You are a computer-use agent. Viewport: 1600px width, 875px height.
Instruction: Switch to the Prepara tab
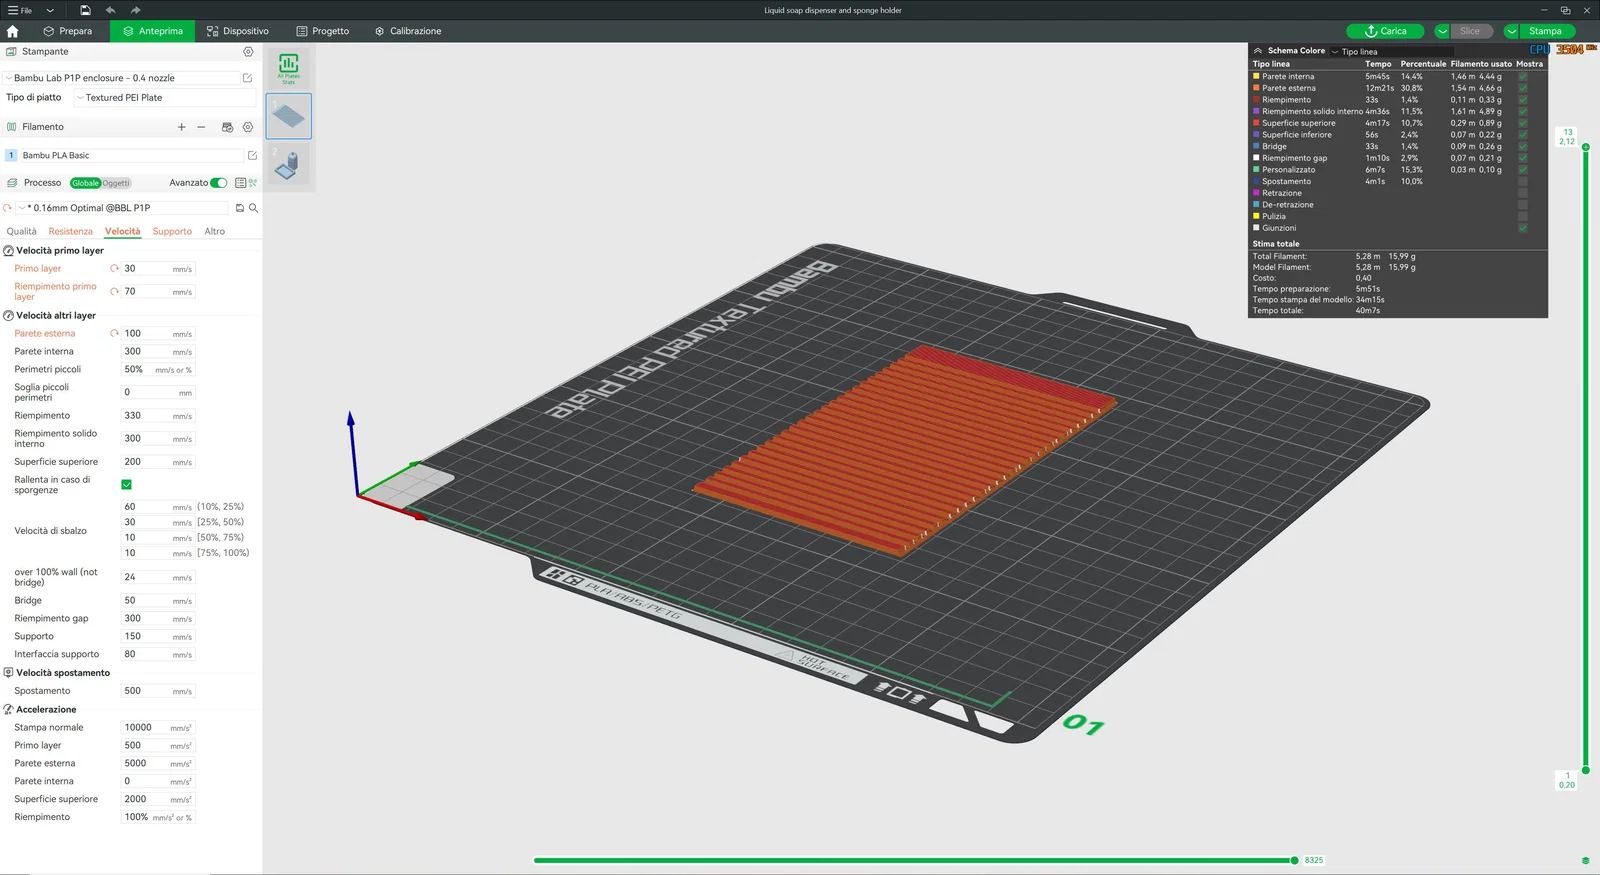pos(68,31)
